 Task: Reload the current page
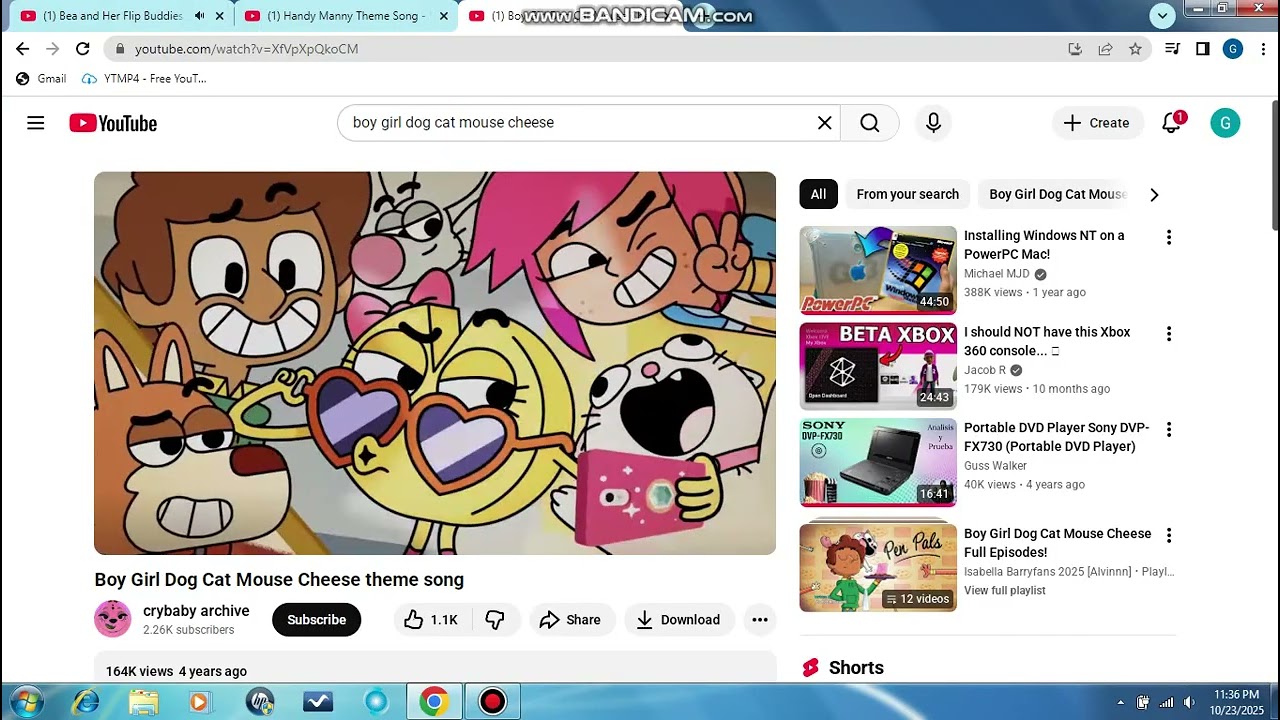pos(83,48)
